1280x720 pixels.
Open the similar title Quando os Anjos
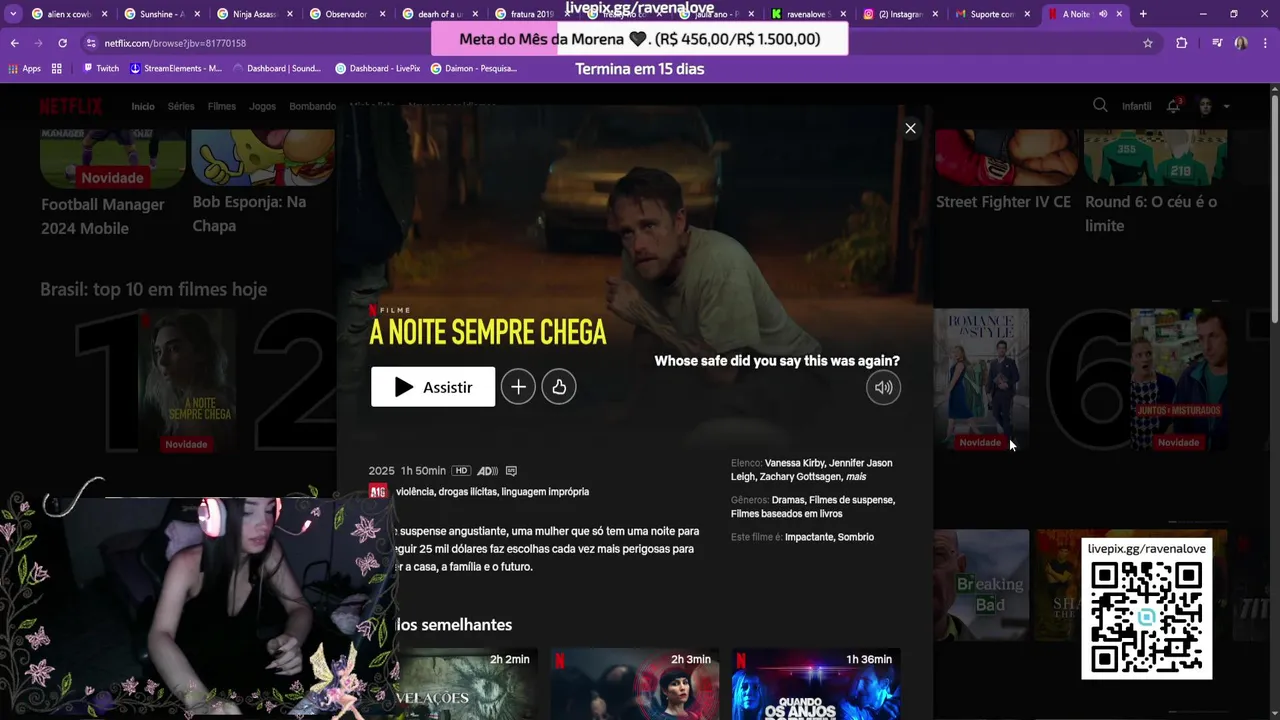click(x=816, y=684)
